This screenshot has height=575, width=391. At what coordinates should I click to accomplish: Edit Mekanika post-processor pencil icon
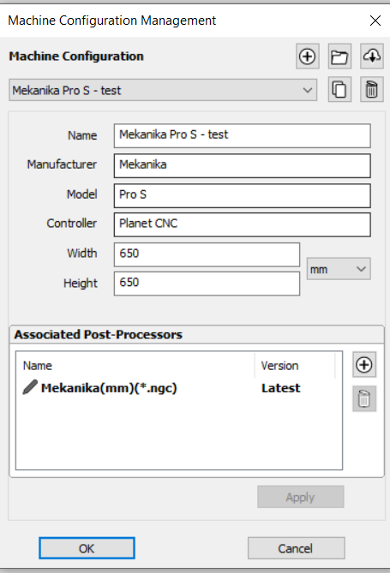[x=30, y=387]
